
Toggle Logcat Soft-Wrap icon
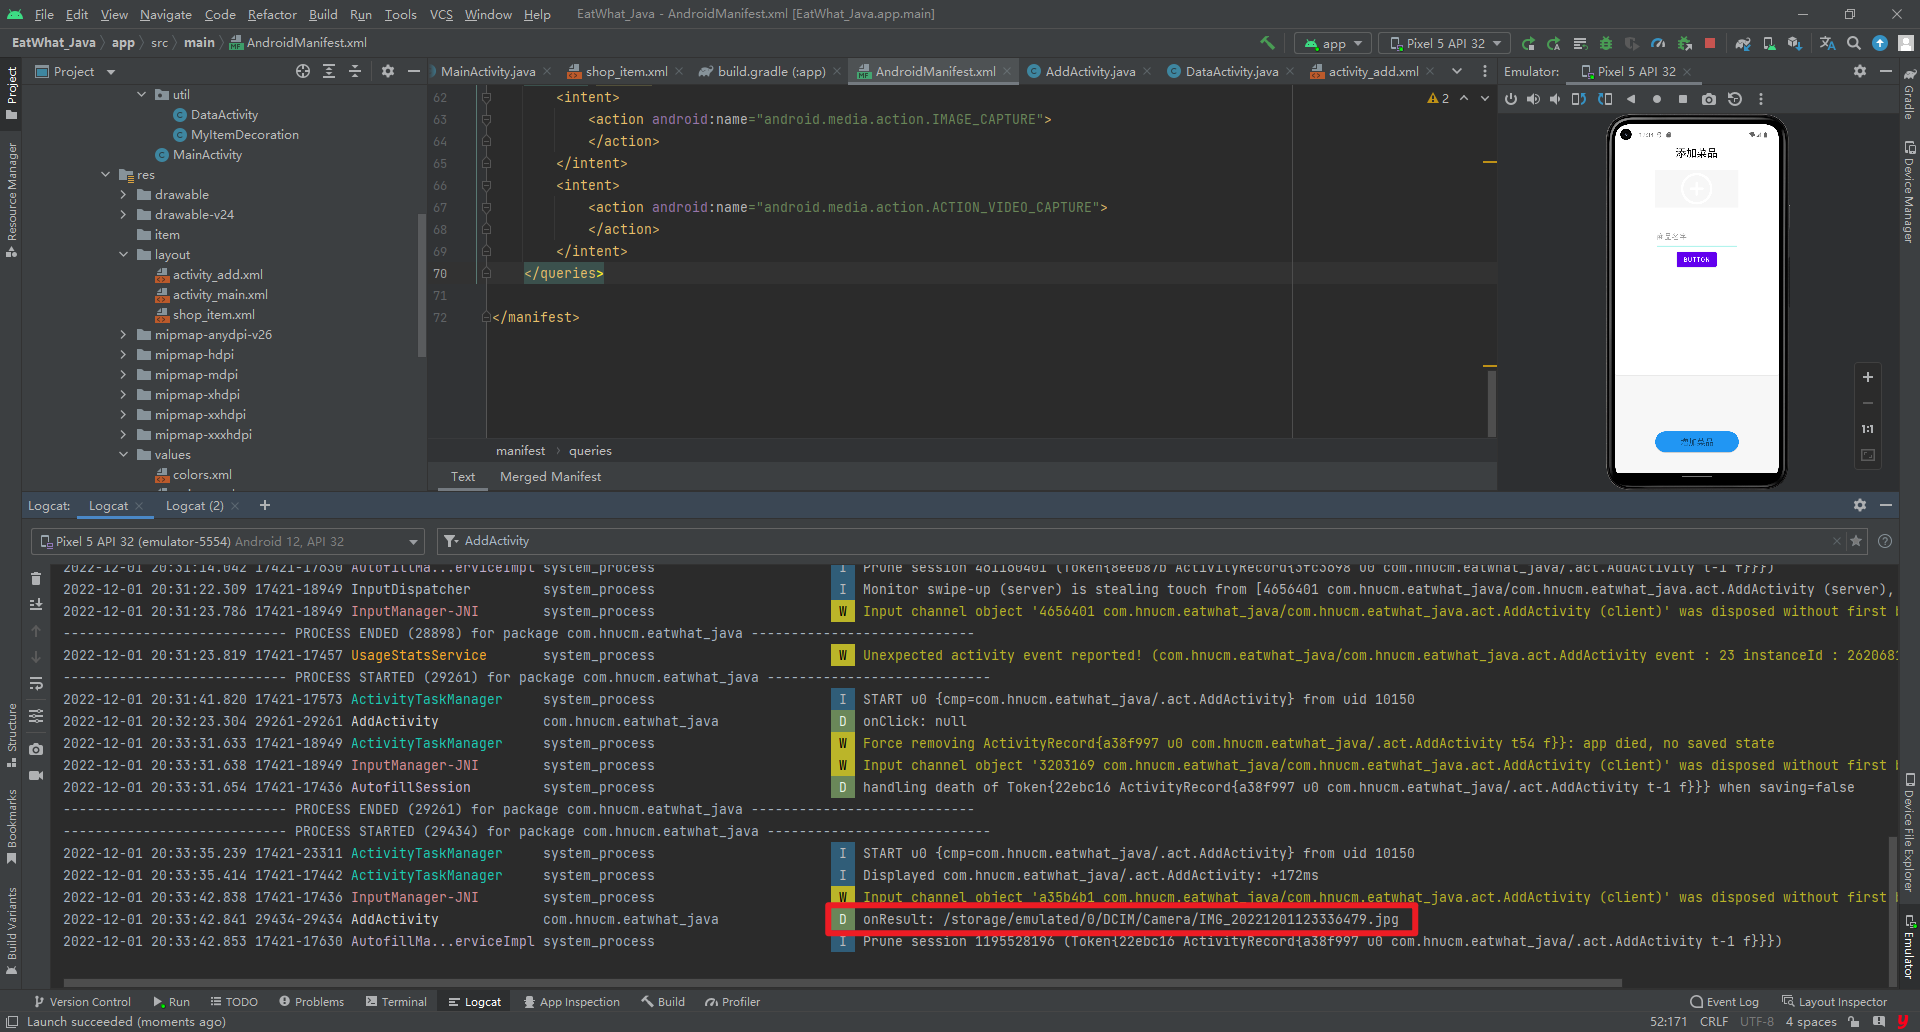click(36, 684)
